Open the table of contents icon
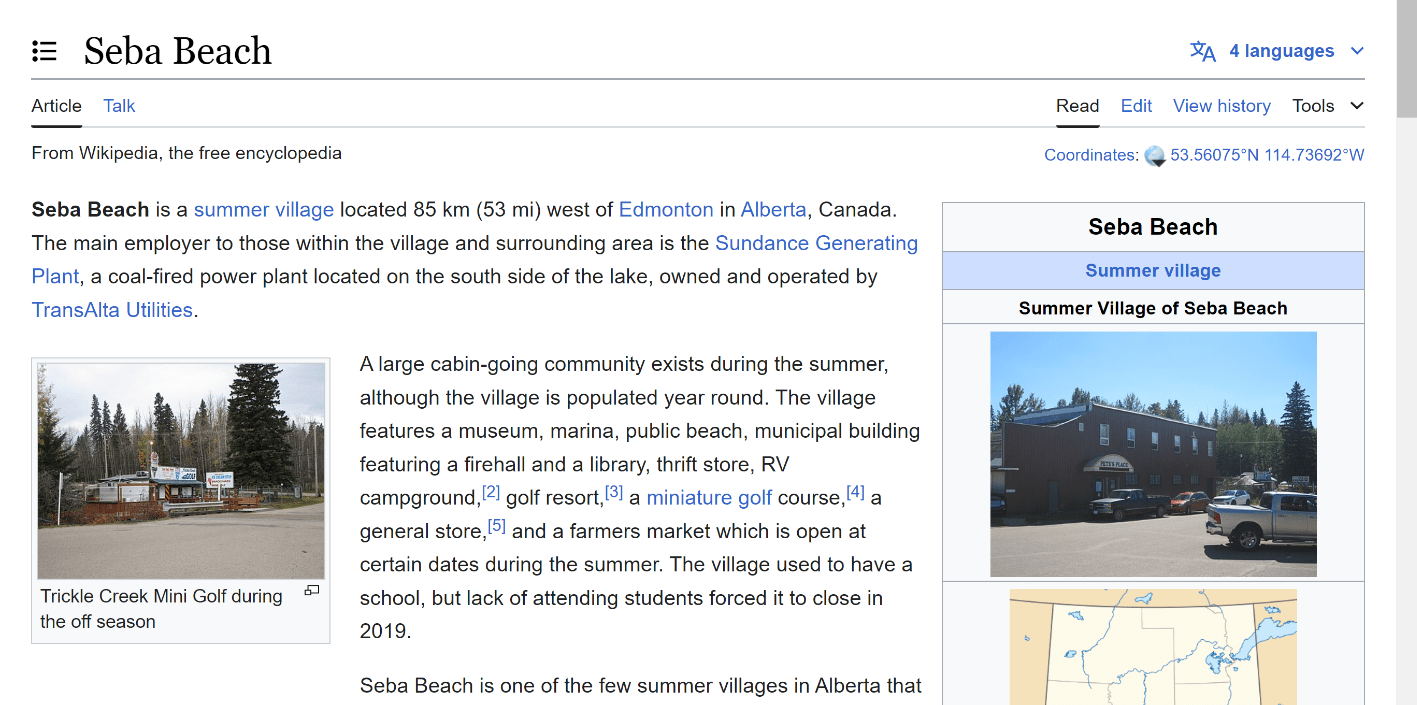Image resolution: width=1417 pixels, height=705 pixels. coord(44,51)
